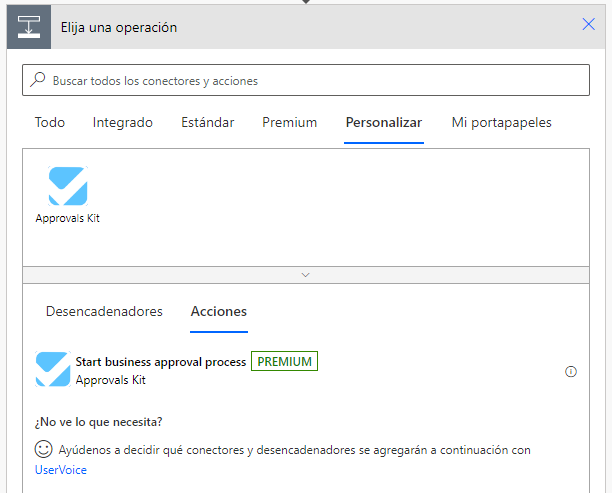Click the green PREMIUM badge
The width and height of the screenshot is (612, 493).
(284, 361)
